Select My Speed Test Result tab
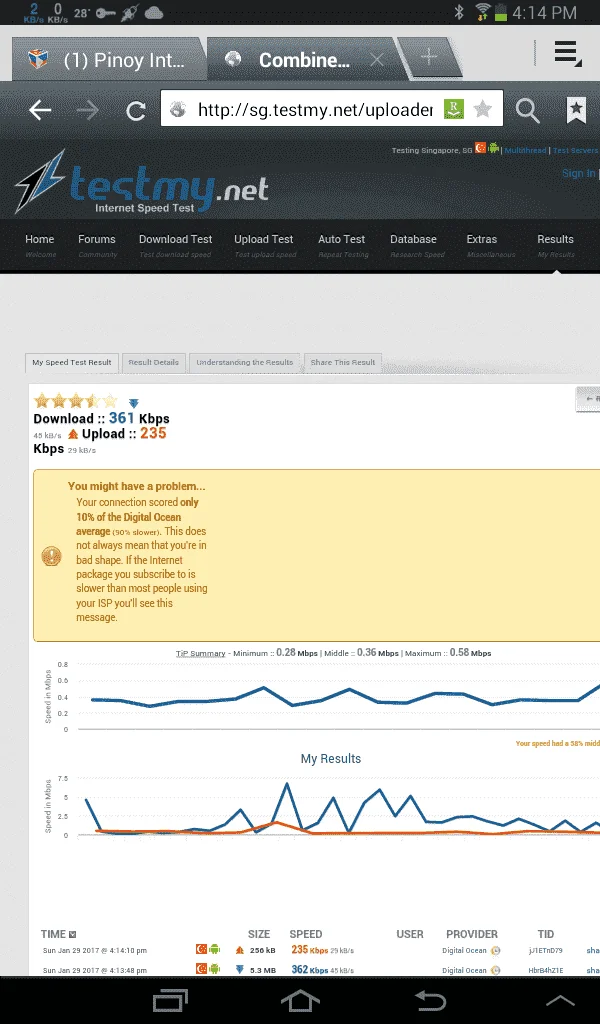600x1024 pixels. (72, 362)
